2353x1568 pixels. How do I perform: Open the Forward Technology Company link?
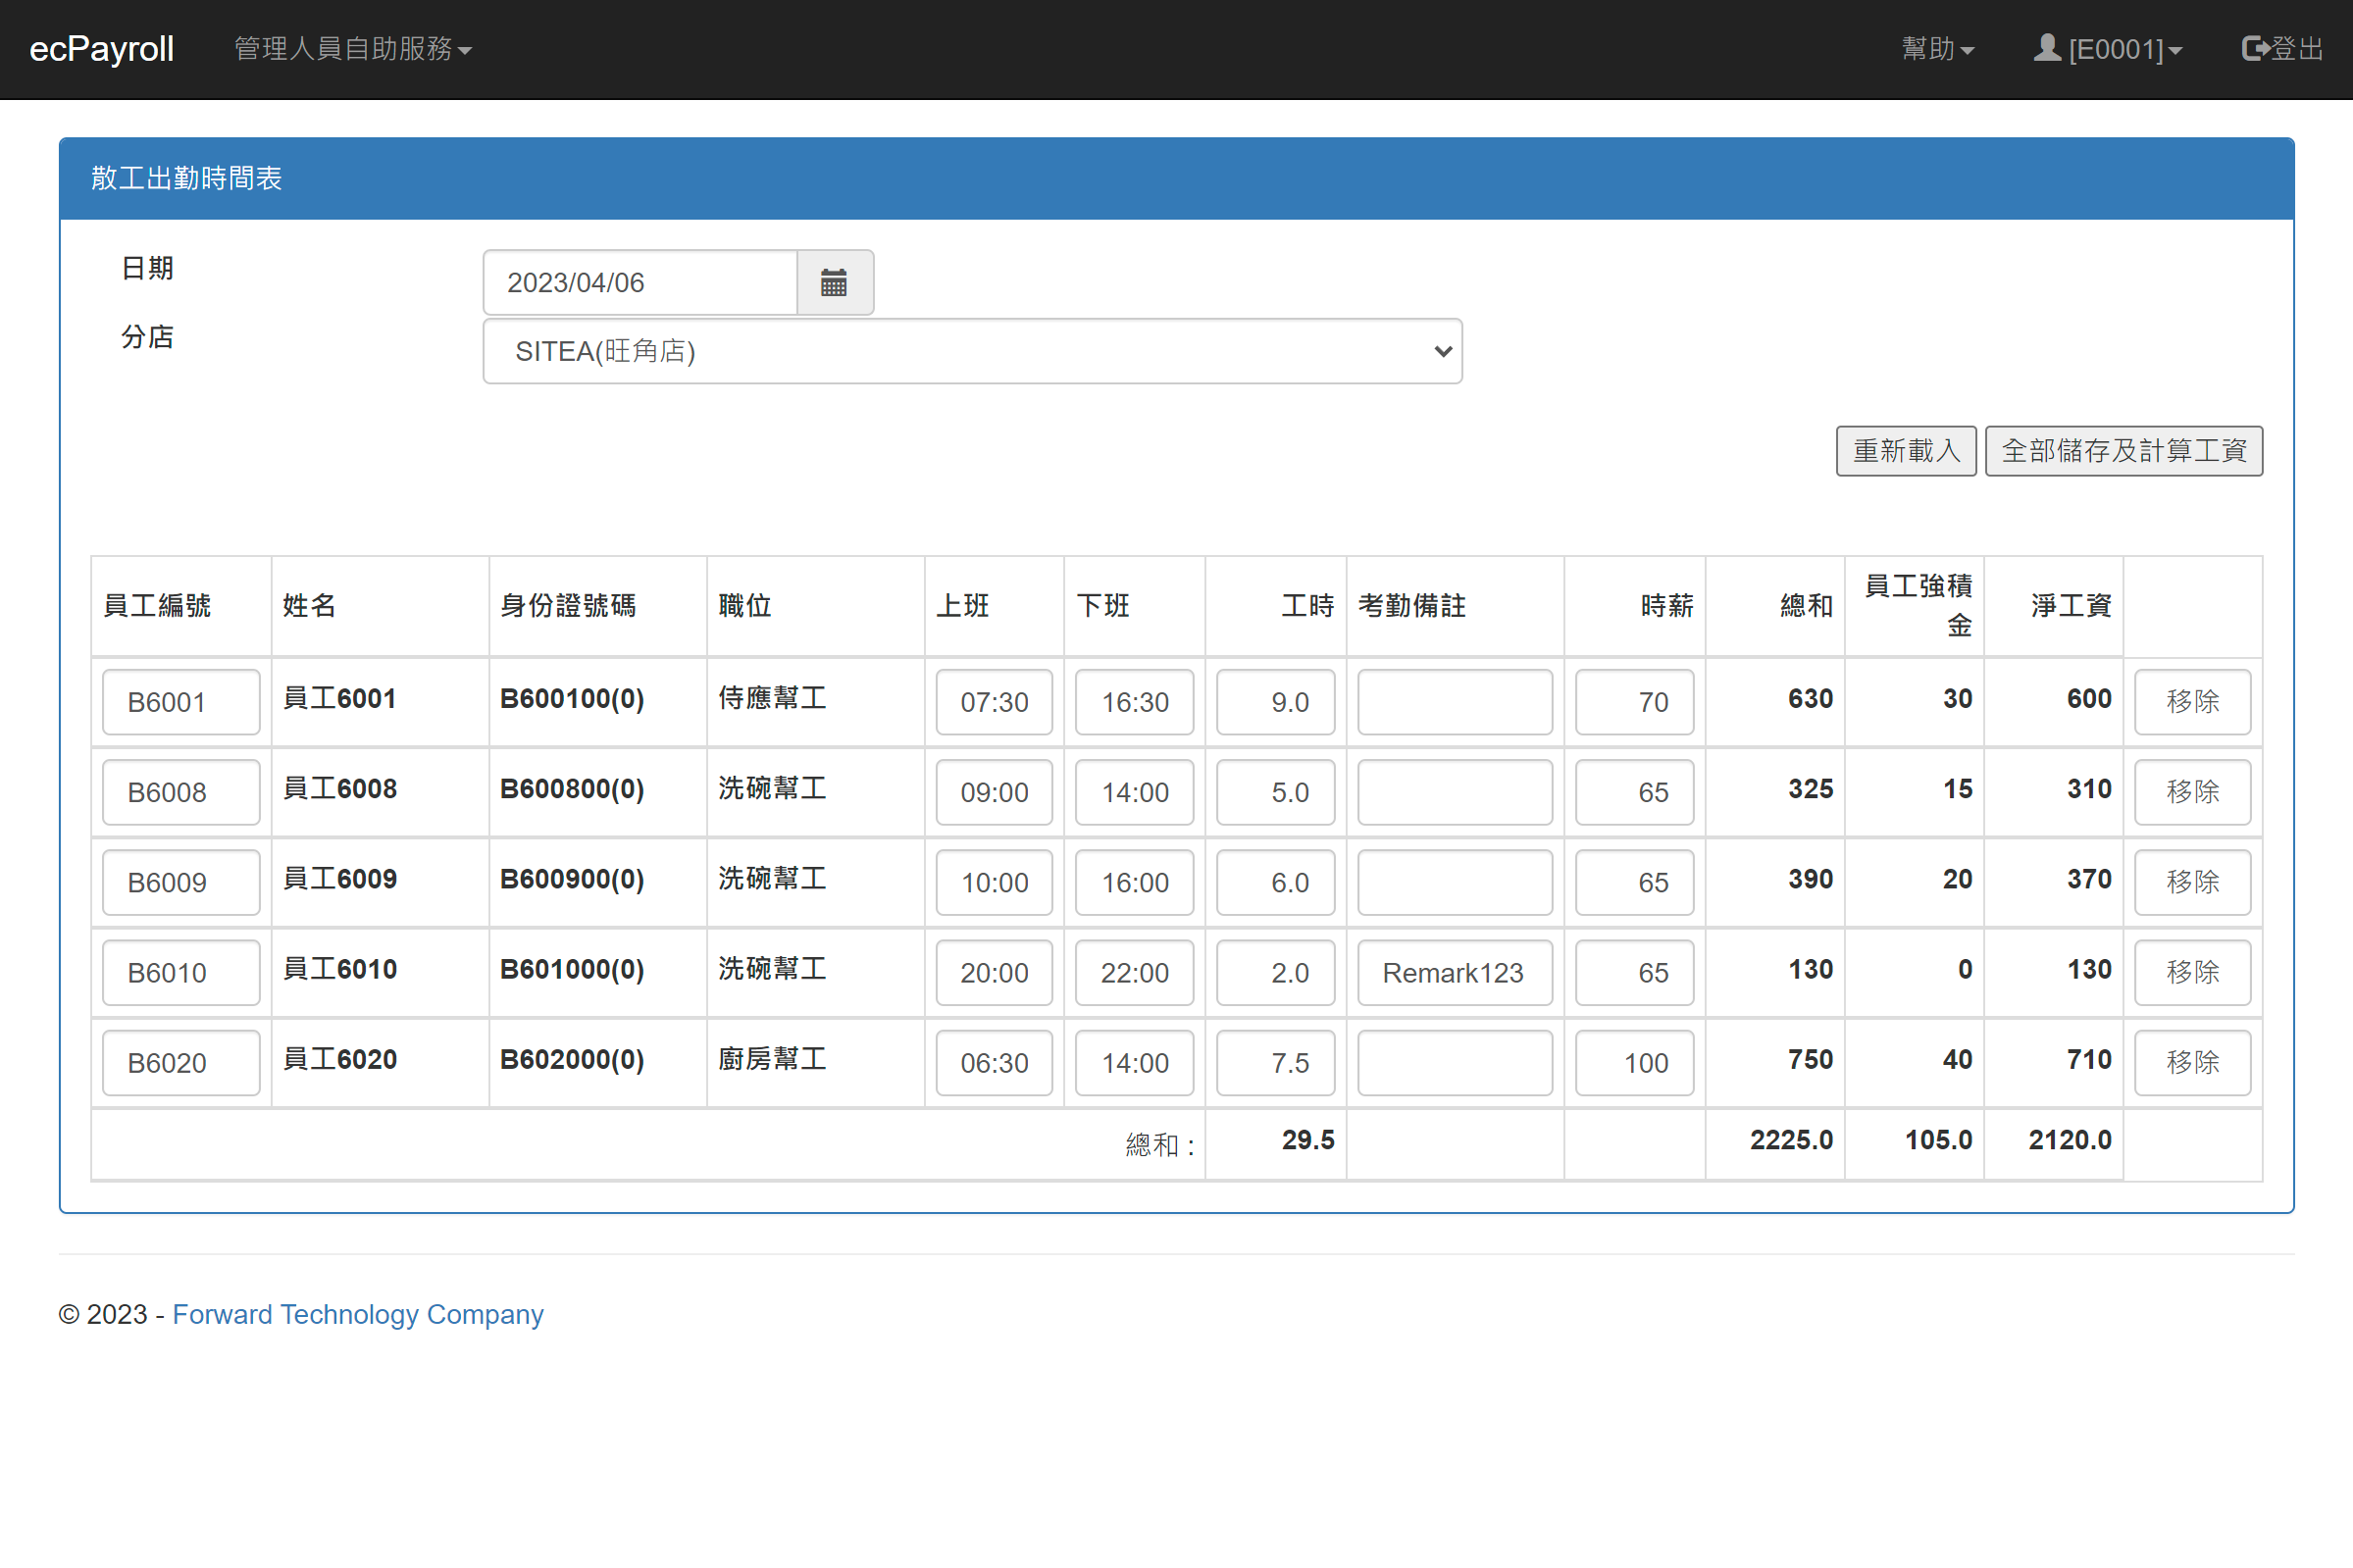tap(358, 1314)
